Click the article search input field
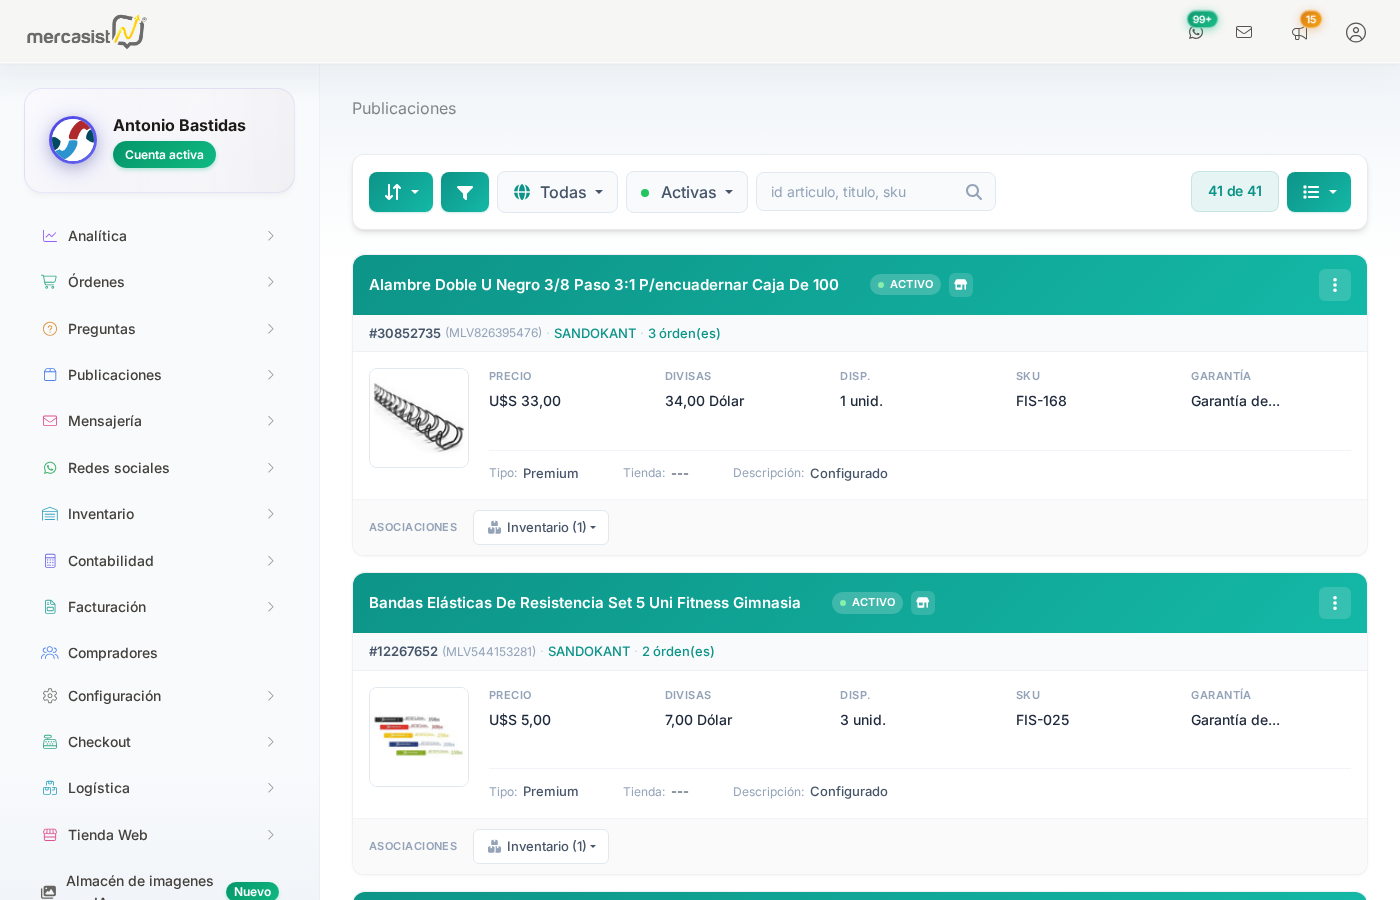The height and width of the screenshot is (900, 1400). point(860,192)
